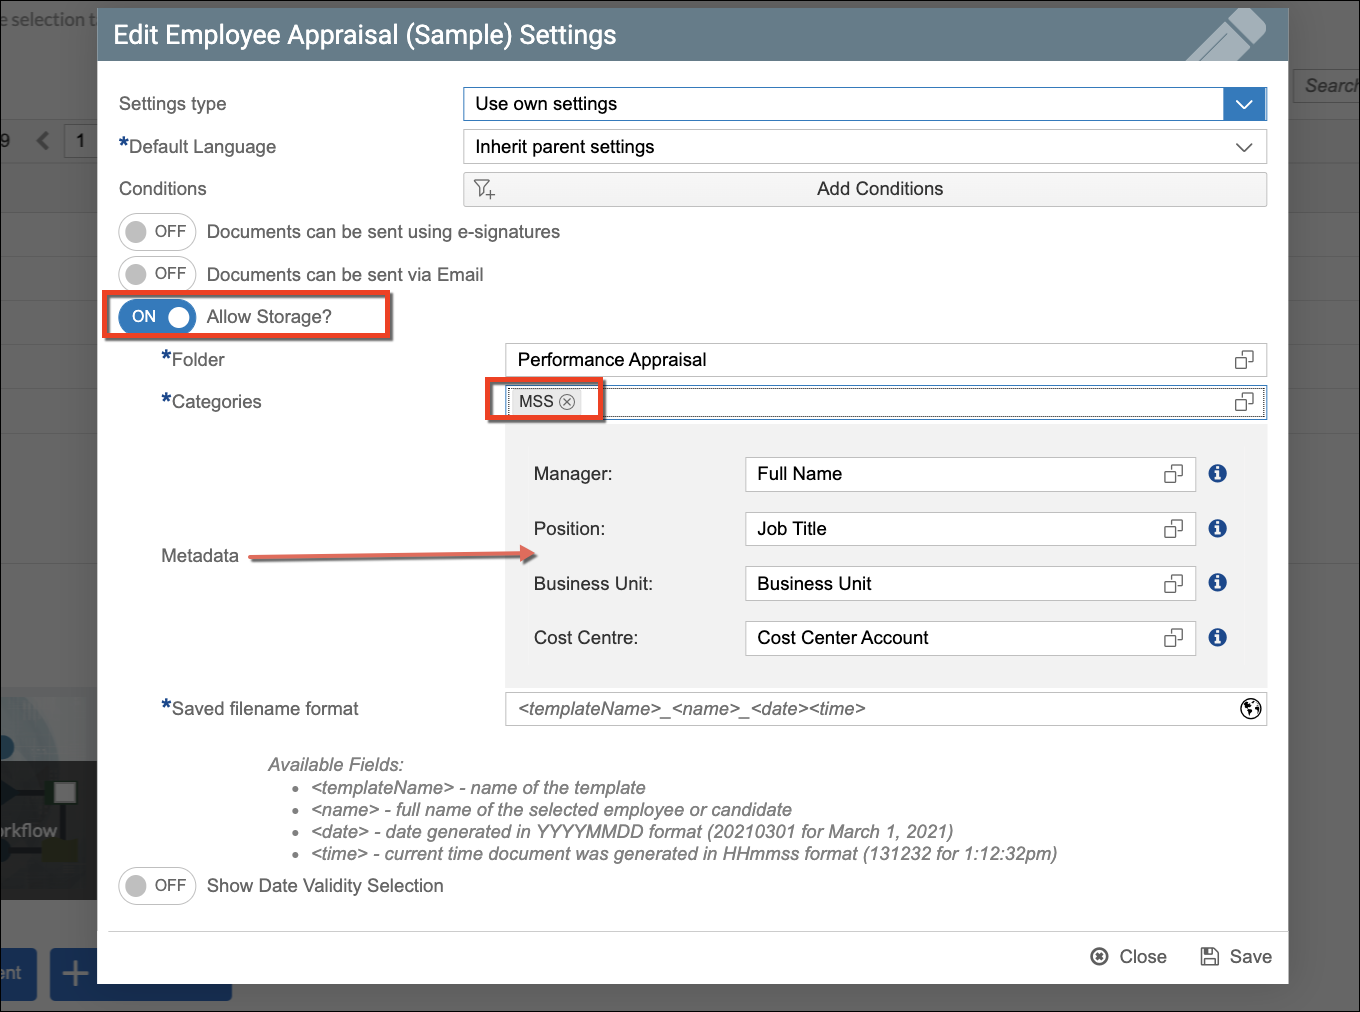The width and height of the screenshot is (1360, 1012).
Task: Save the appraisal settings
Action: pos(1236,957)
